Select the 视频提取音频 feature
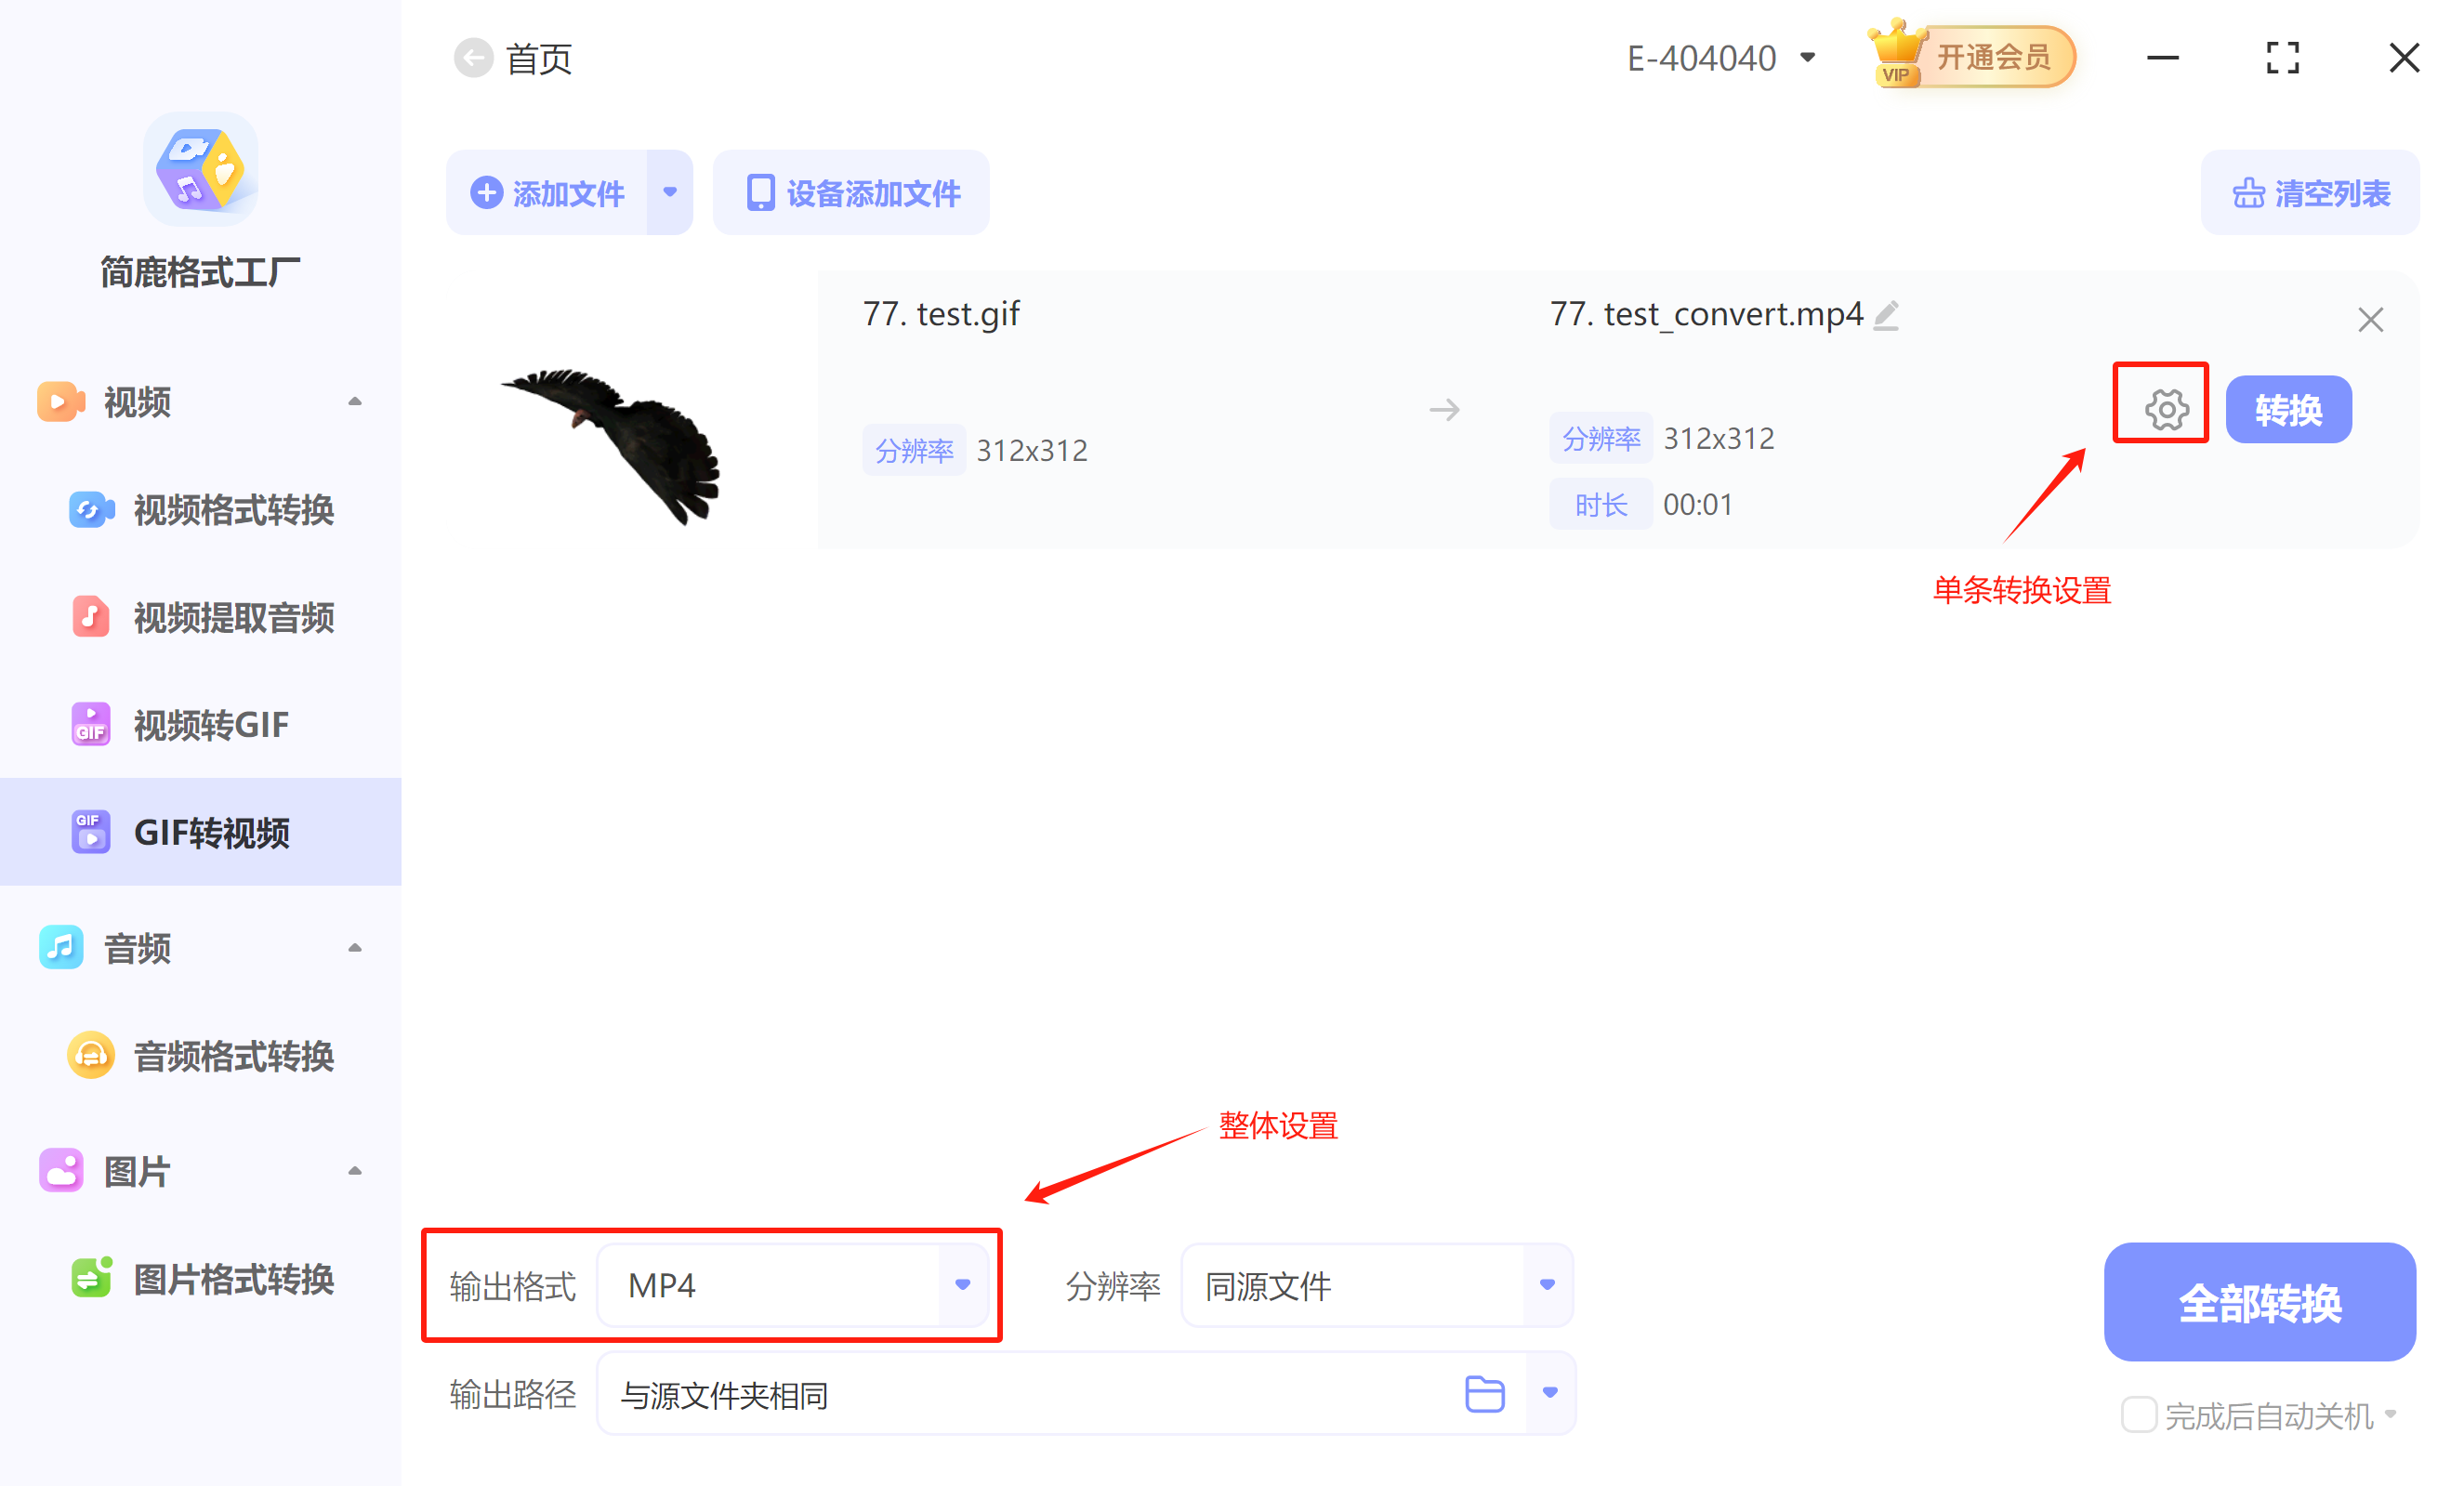The height and width of the screenshot is (1486, 2464). (236, 617)
